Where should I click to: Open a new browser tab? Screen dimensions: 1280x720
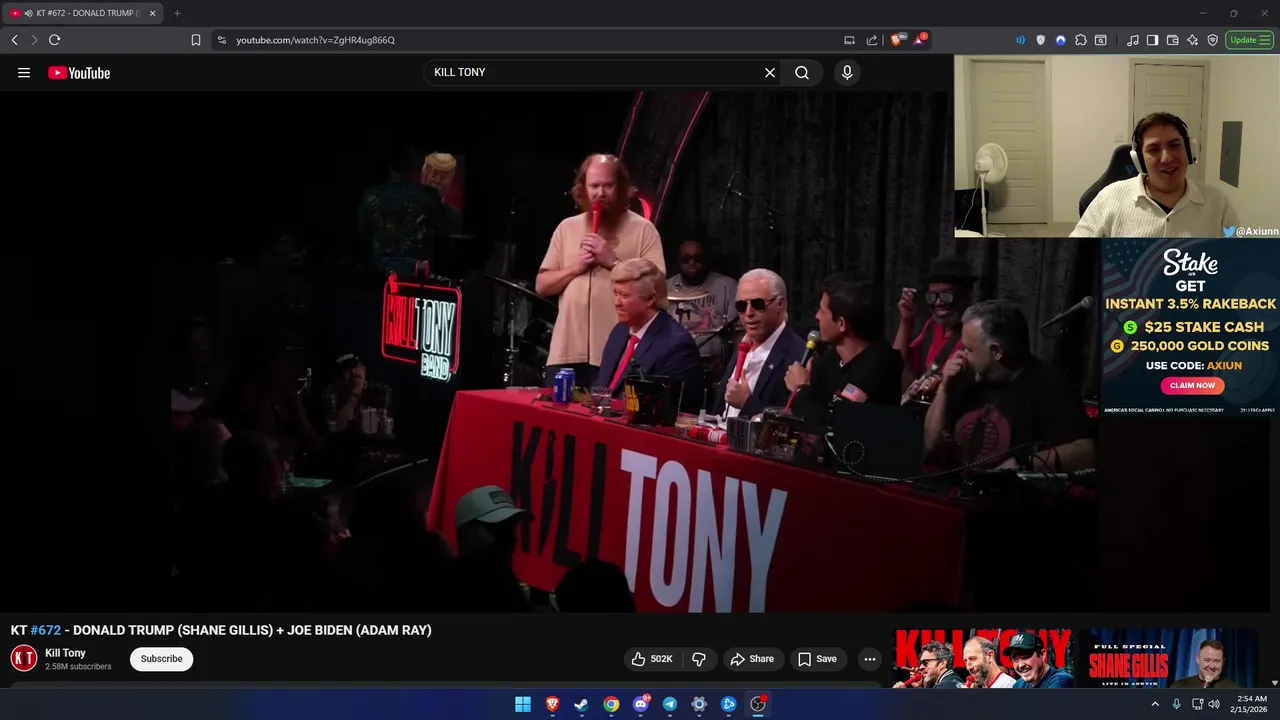(177, 13)
